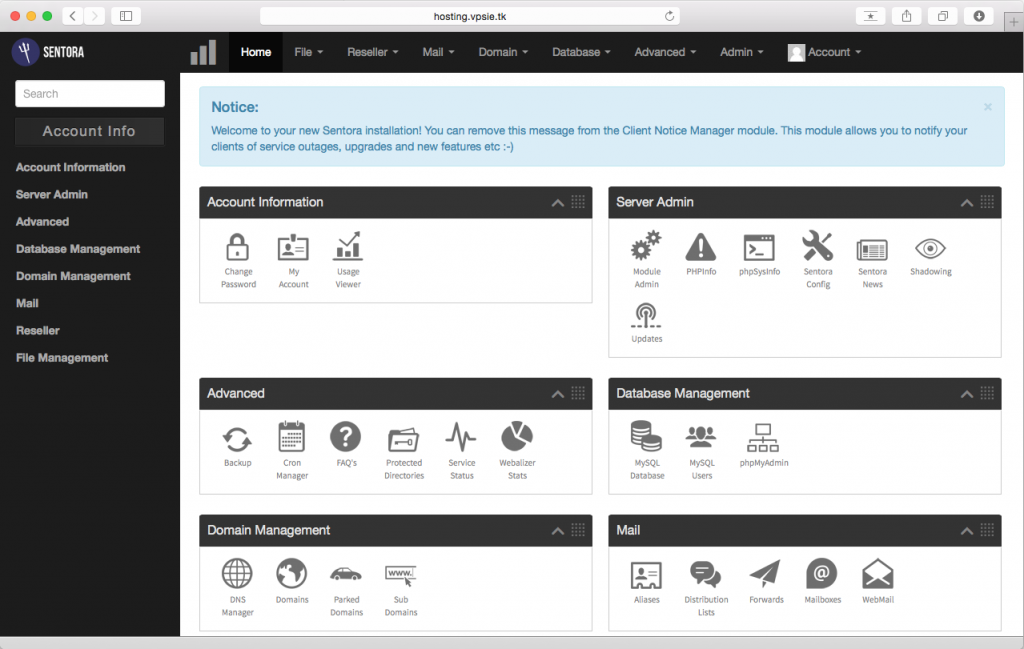Viewport: 1024px width, 649px height.
Task: Launch WebMail
Action: (878, 582)
